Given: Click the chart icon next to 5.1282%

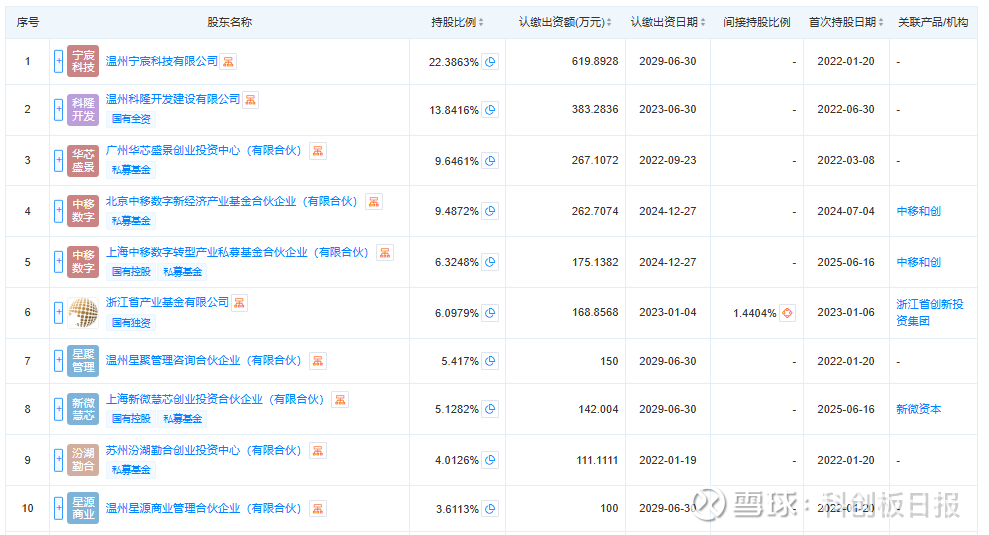Looking at the screenshot, I should (x=490, y=409).
